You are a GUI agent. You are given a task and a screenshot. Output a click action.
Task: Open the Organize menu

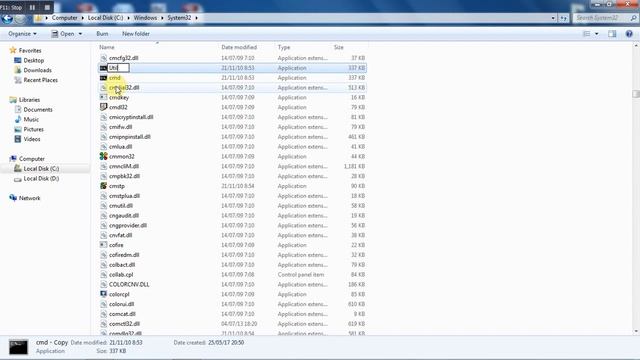point(22,34)
